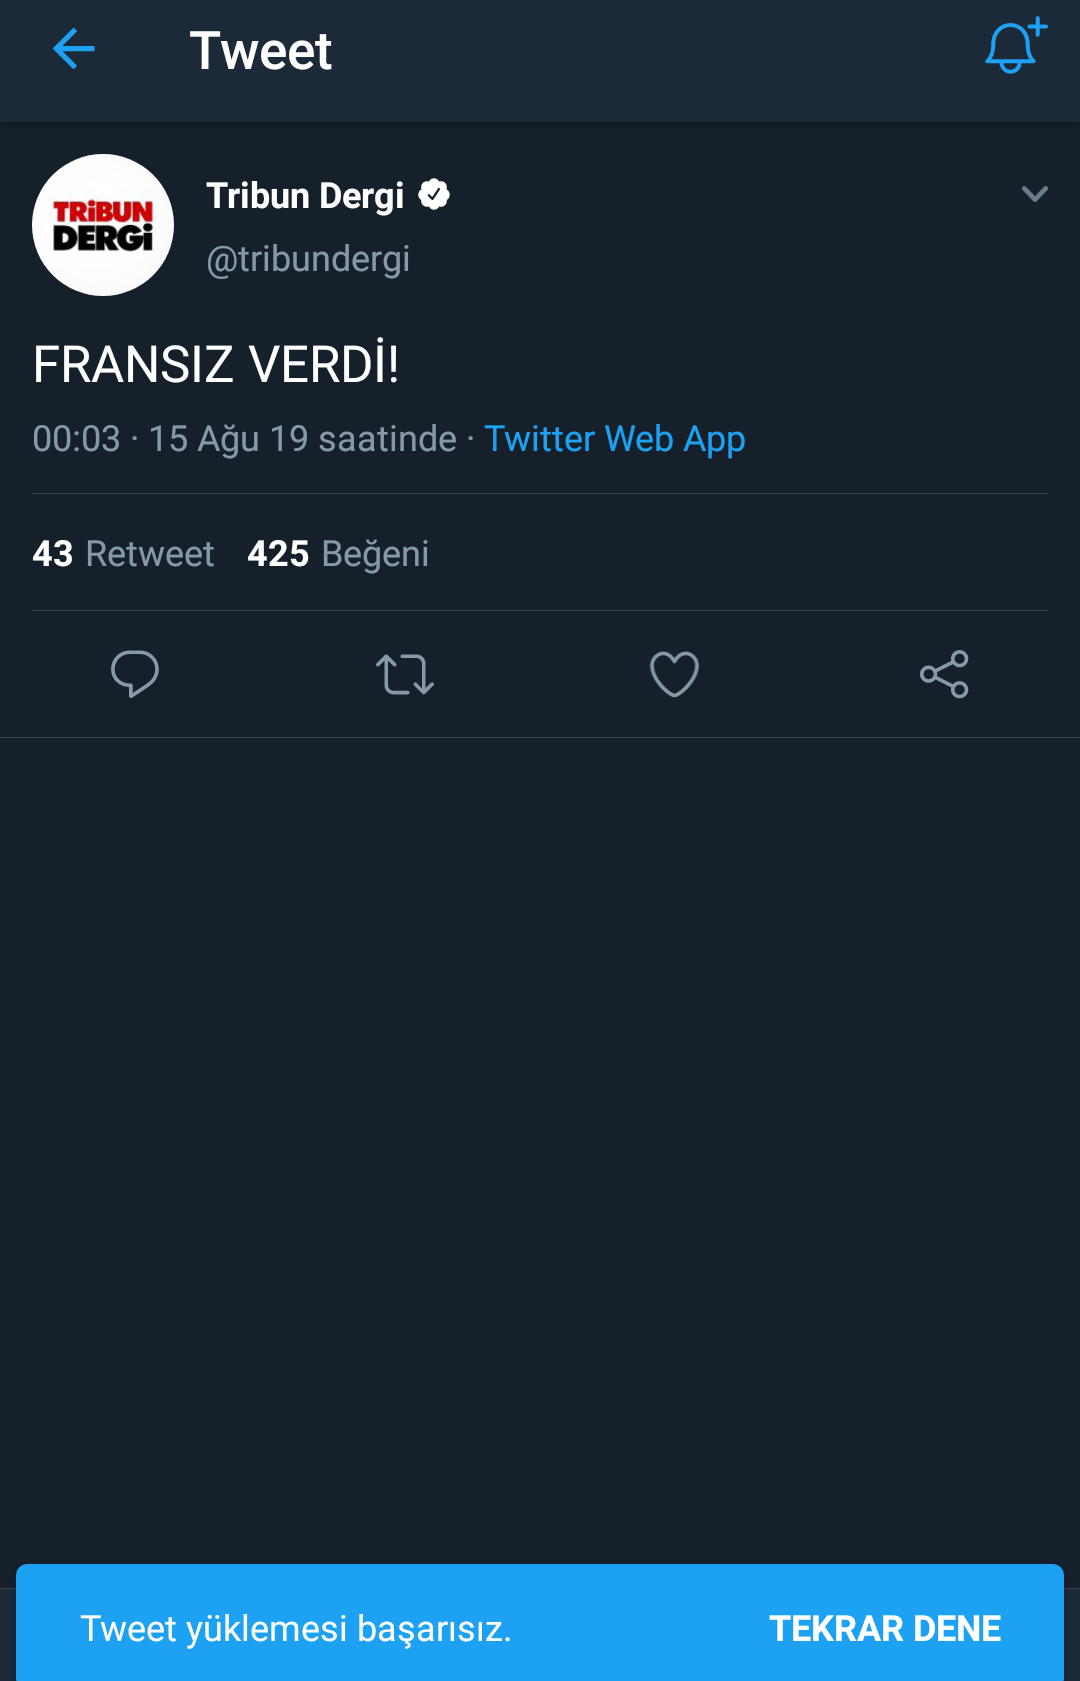Image resolution: width=1080 pixels, height=1681 pixels.
Task: Tap the 00:03 · 15 Ağu 19 timestamp
Action: click(x=244, y=439)
